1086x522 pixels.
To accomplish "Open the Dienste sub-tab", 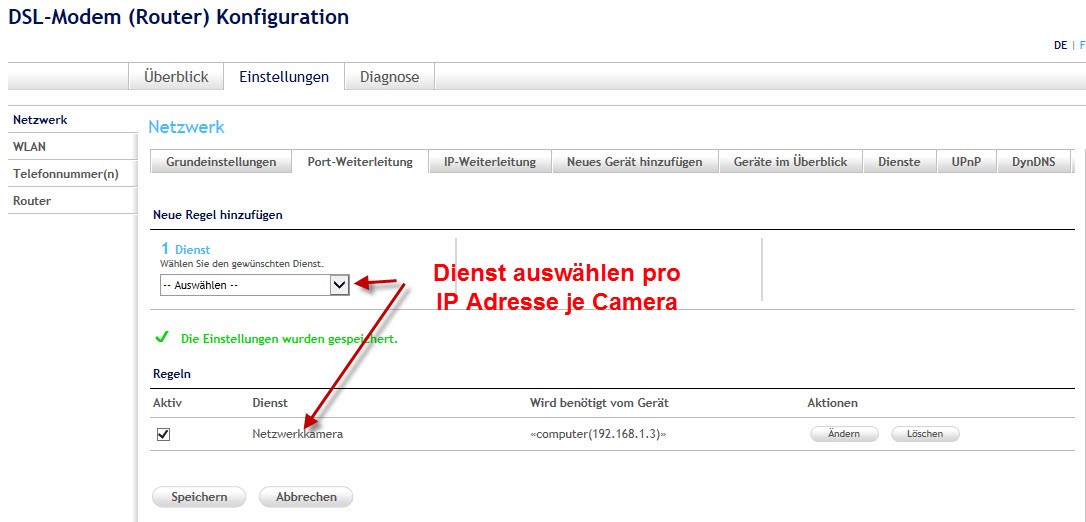I will [x=899, y=162].
